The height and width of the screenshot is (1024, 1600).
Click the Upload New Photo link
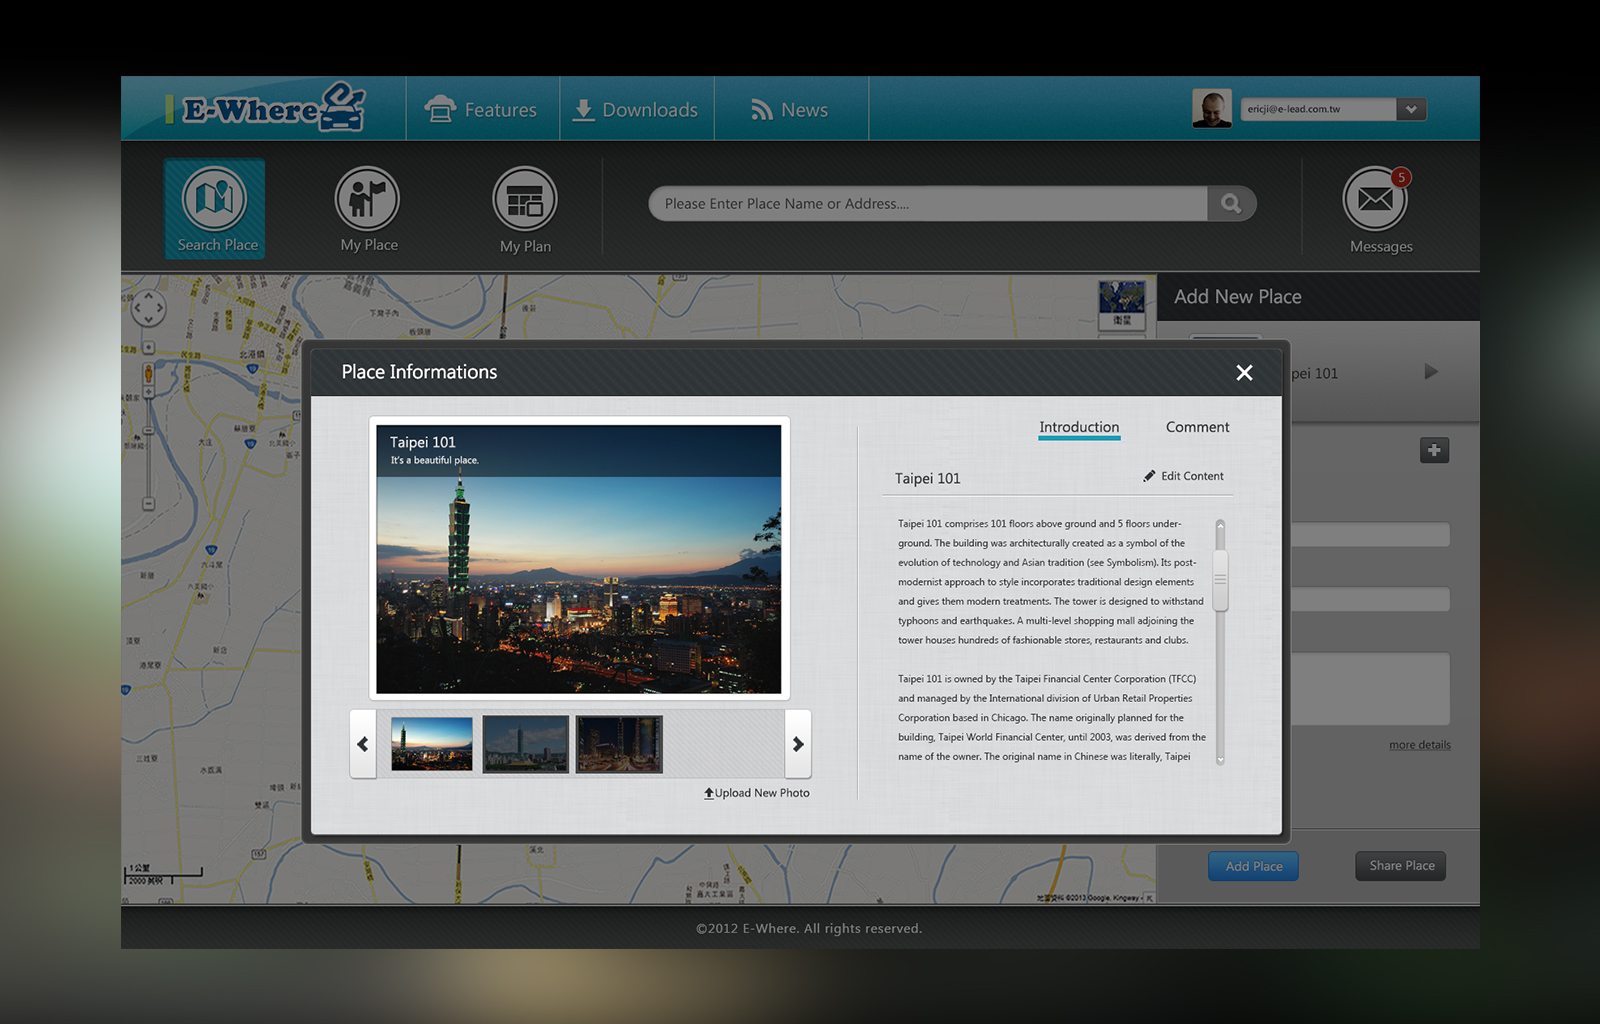tap(757, 793)
